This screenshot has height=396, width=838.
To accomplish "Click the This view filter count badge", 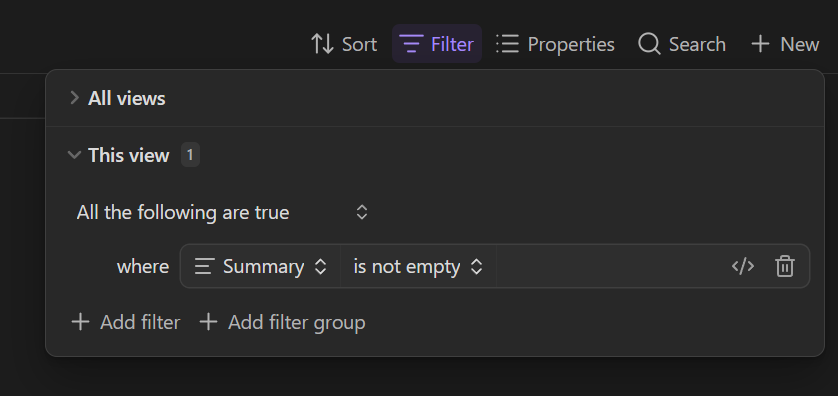I will coord(190,155).
